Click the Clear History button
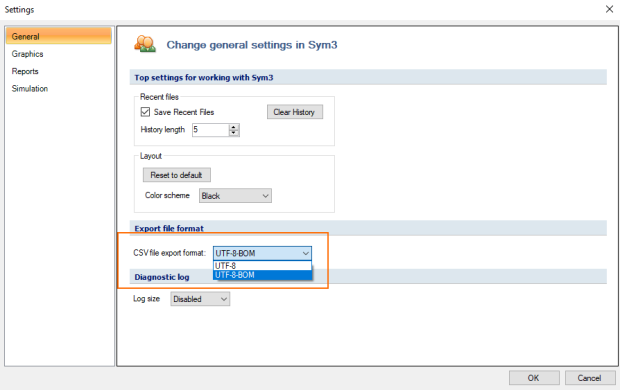620x390 pixels. click(x=295, y=112)
